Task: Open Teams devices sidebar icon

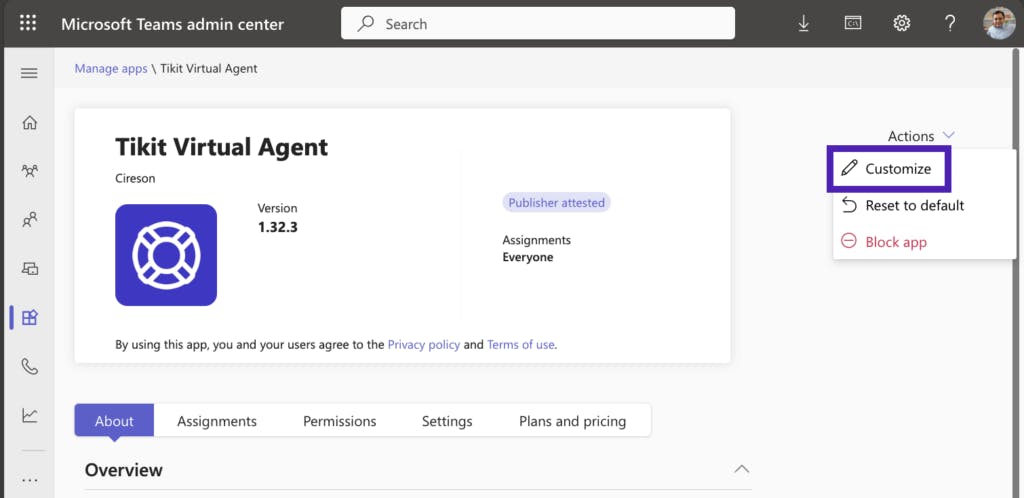Action: pos(29,268)
